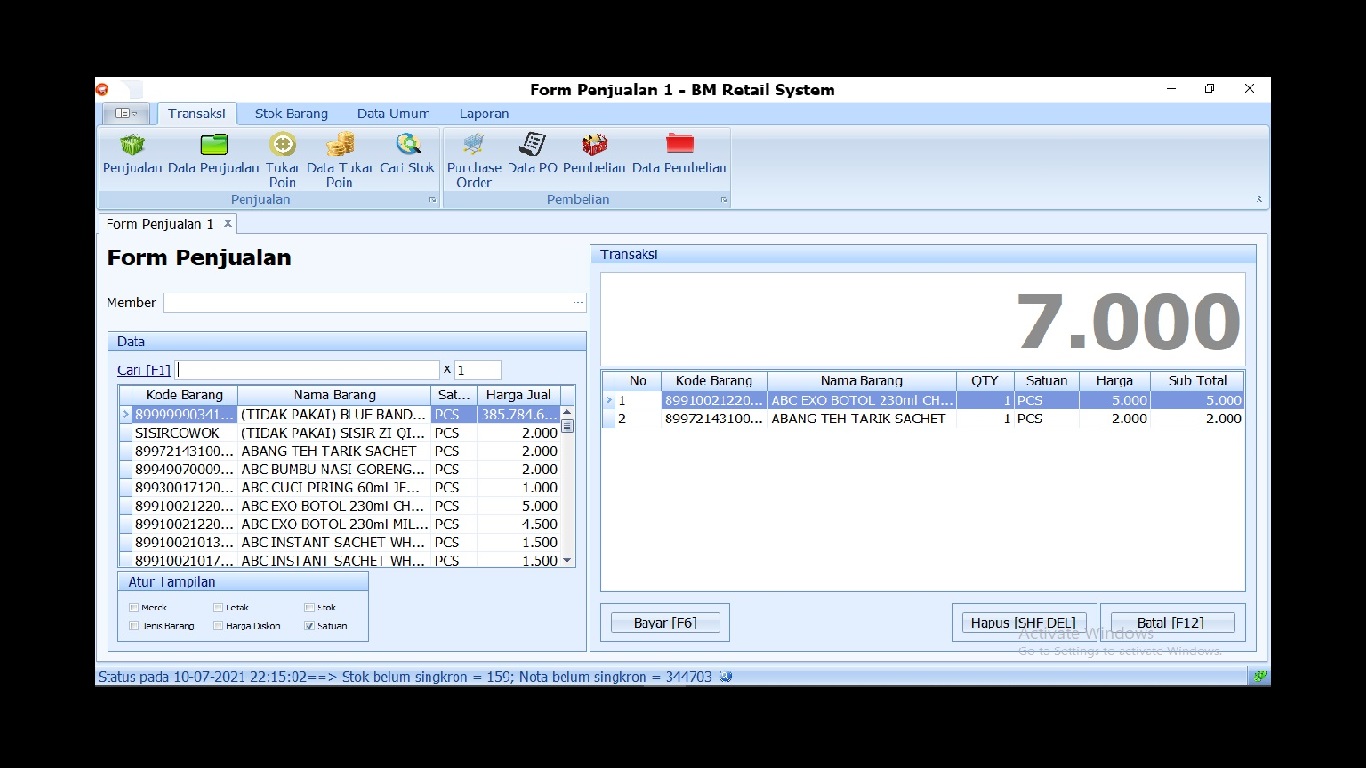This screenshot has width=1366, height=768.
Task: Uncheck the Satuan display checkbox
Action: click(309, 626)
